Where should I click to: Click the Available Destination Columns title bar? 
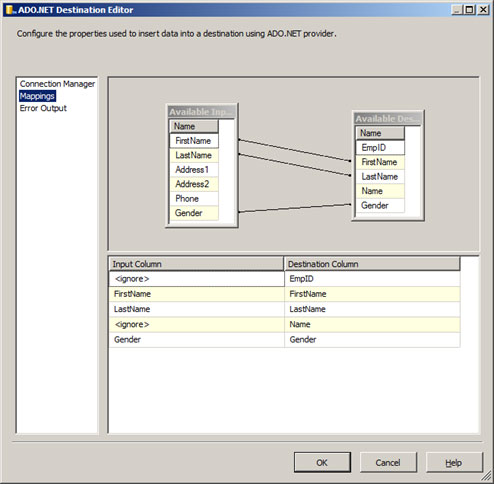[388, 118]
